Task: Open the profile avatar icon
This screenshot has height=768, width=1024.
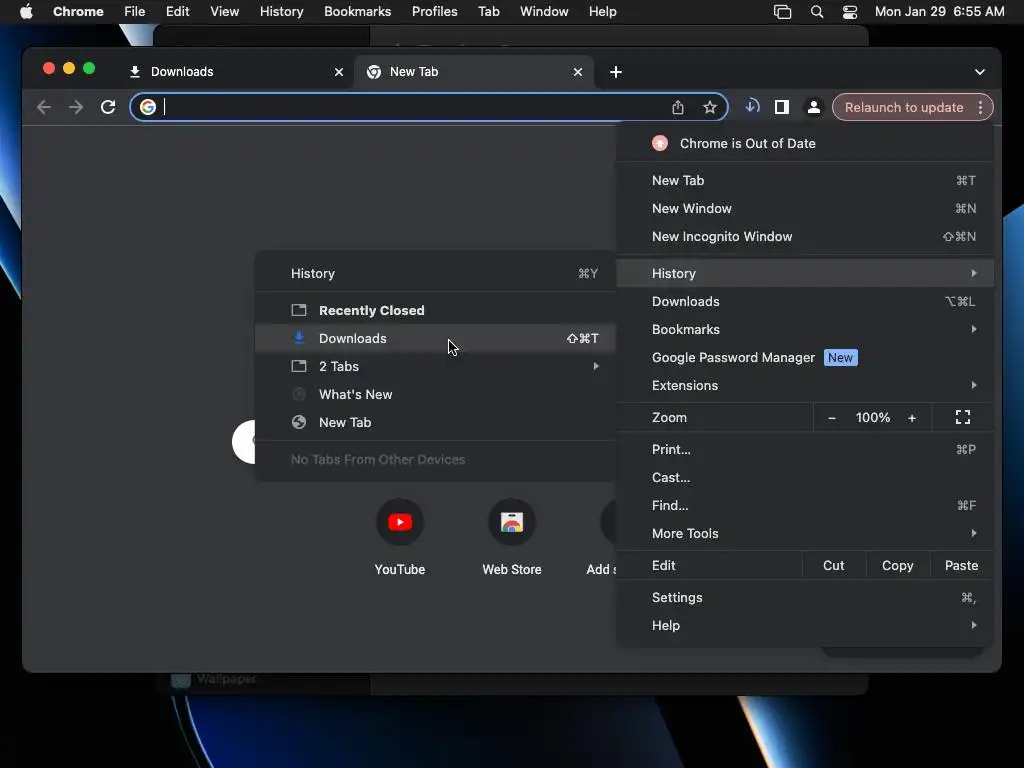Action: point(814,107)
